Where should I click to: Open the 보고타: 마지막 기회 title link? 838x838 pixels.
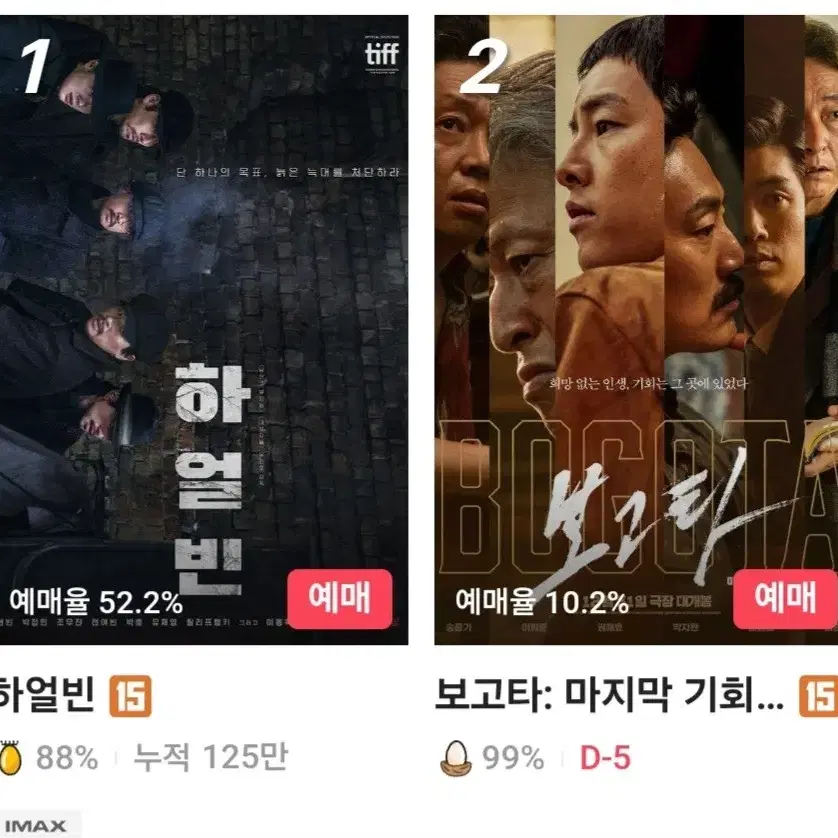609,695
